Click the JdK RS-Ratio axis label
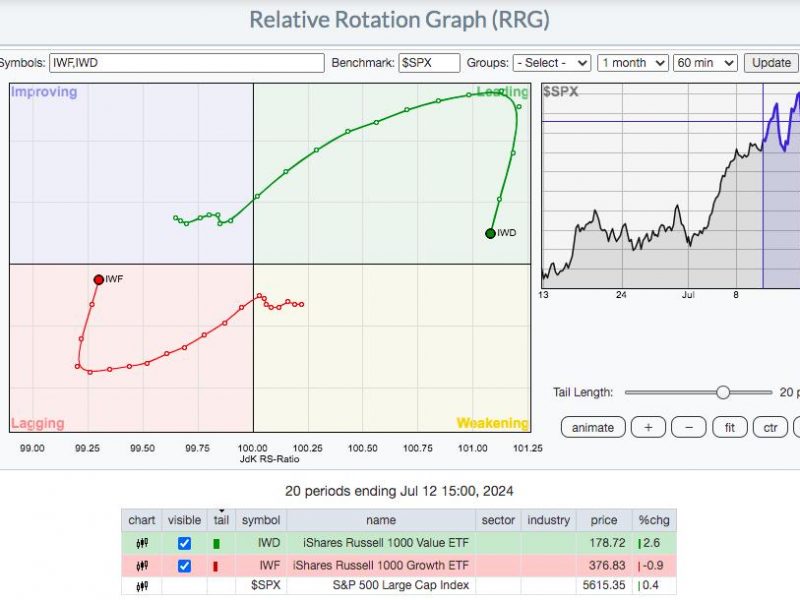800x600 pixels. (269, 459)
